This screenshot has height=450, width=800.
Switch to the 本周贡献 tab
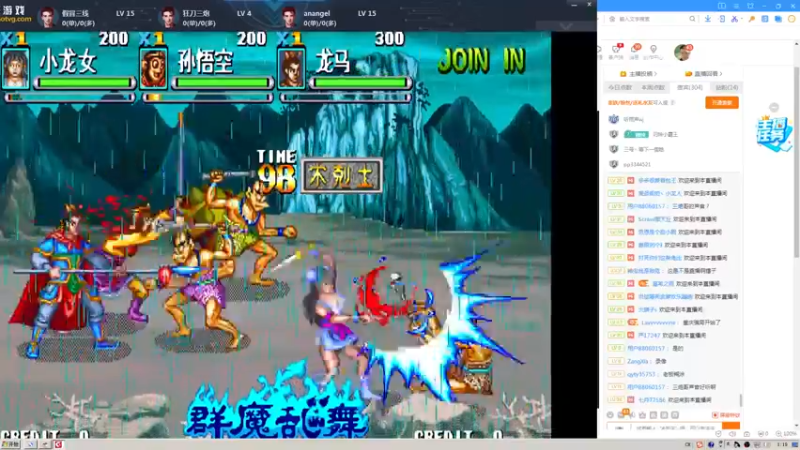click(653, 88)
